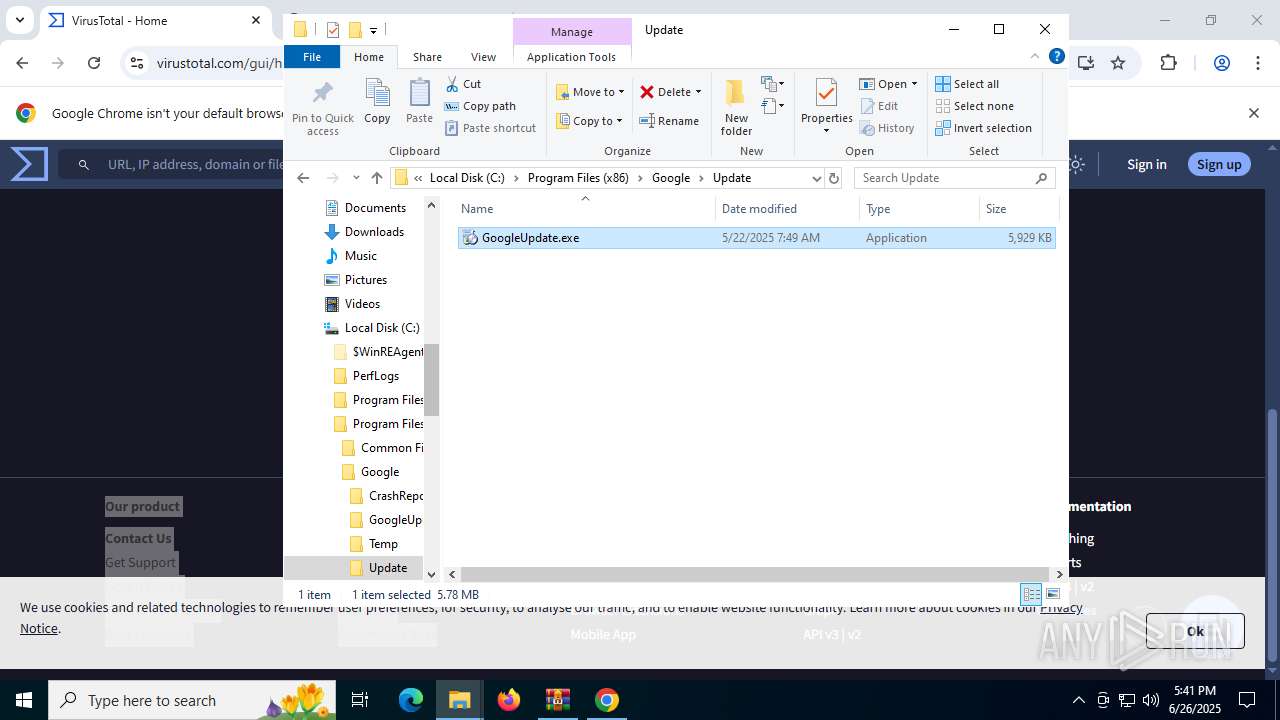
Task: Click Sign up on VirusTotal
Action: point(1219,164)
